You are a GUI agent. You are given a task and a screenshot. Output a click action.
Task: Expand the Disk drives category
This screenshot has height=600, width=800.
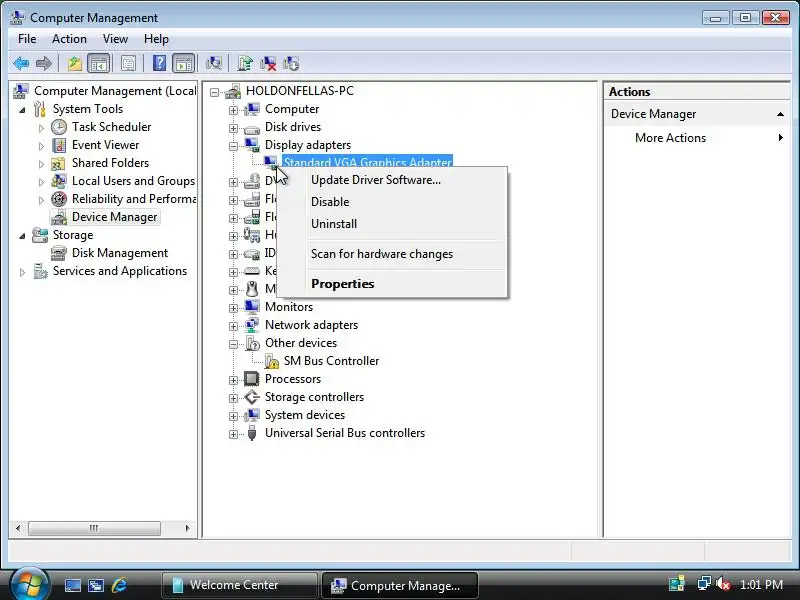pos(233,128)
